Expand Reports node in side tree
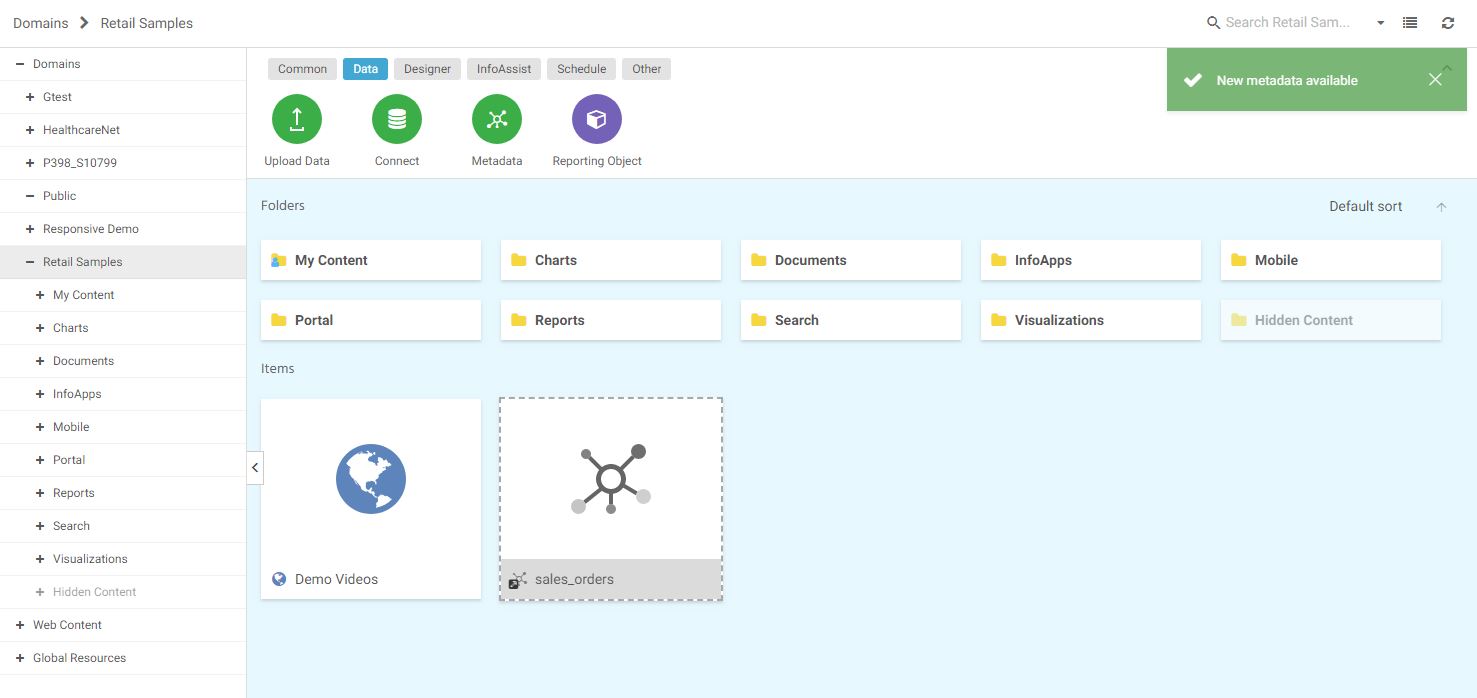Image resolution: width=1477 pixels, height=698 pixels. [x=40, y=493]
